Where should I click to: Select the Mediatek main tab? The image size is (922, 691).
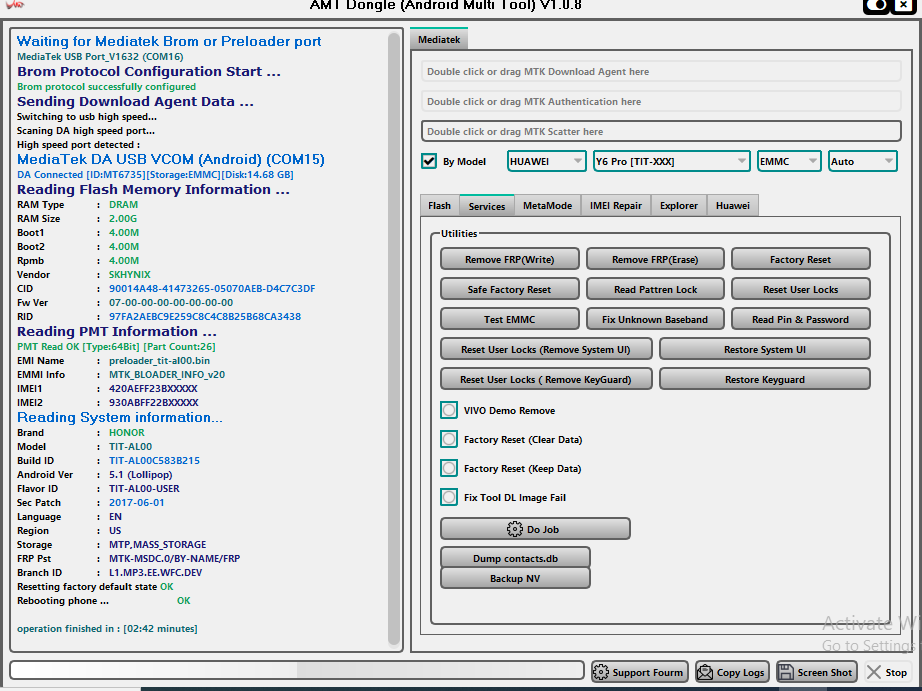click(439, 39)
